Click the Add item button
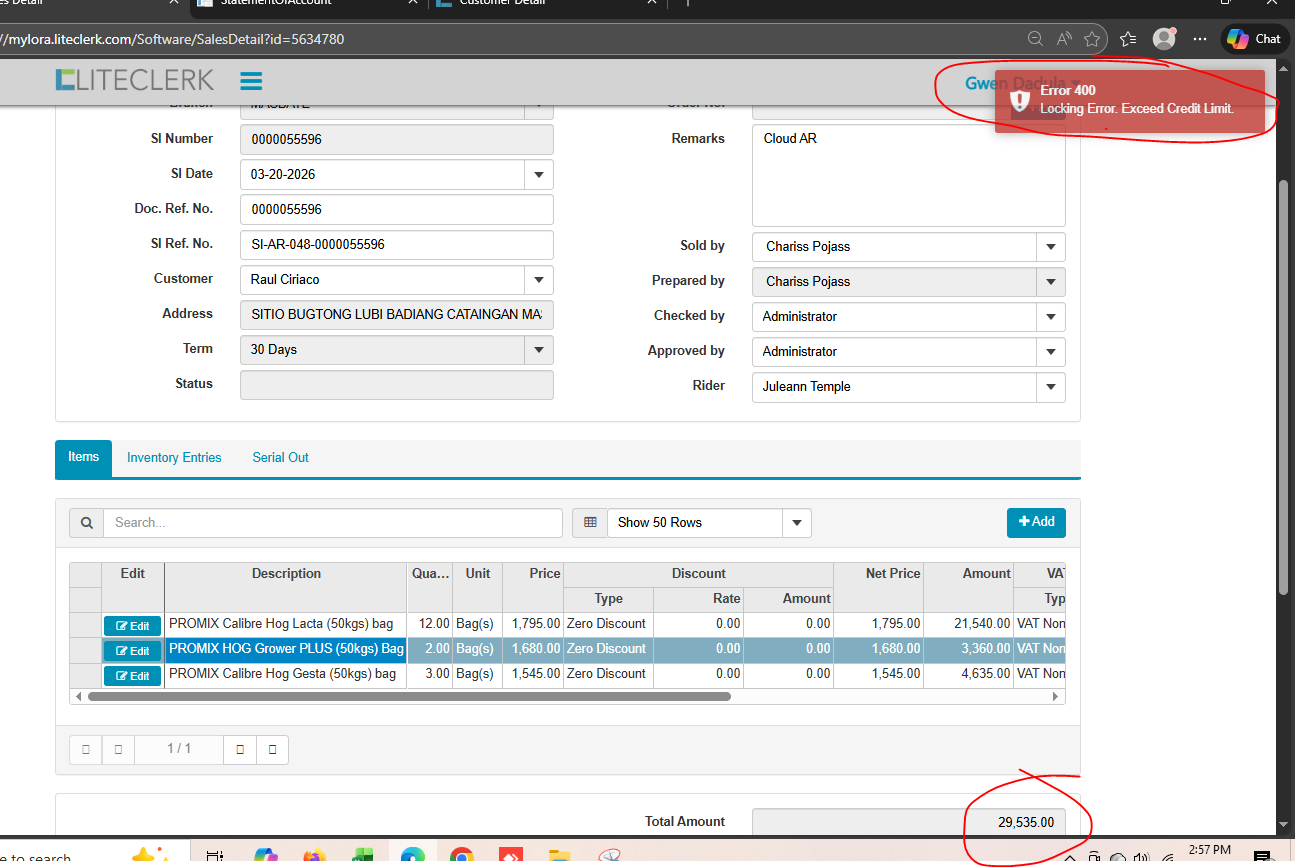 coord(1036,522)
